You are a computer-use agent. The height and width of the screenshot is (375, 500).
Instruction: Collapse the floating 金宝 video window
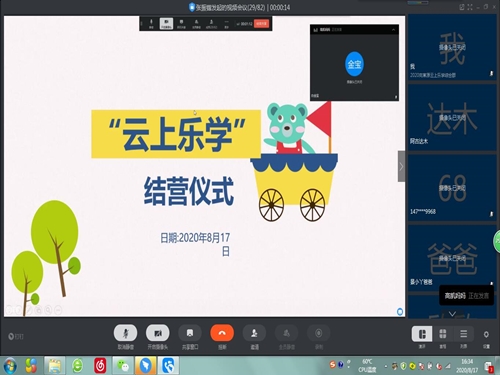(x=393, y=30)
